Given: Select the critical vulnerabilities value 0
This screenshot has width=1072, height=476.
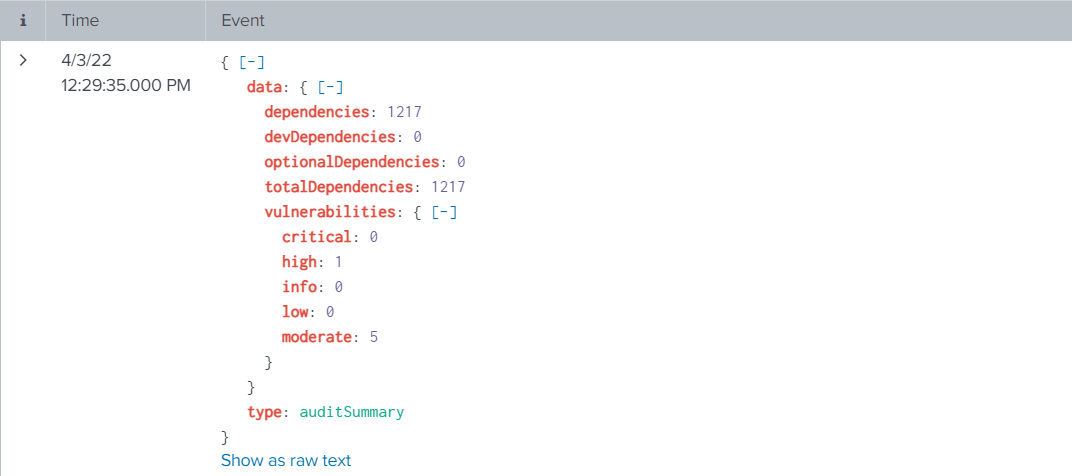Looking at the screenshot, I should [373, 237].
